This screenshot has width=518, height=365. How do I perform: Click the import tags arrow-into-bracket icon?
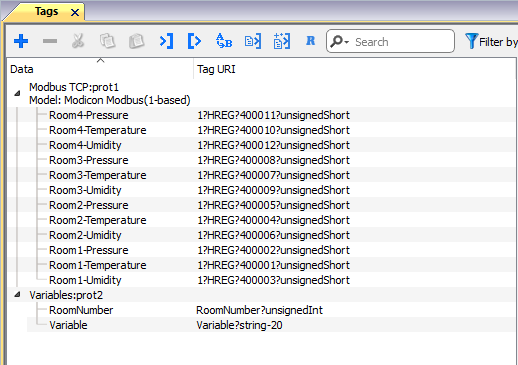pyautogui.click(x=166, y=41)
